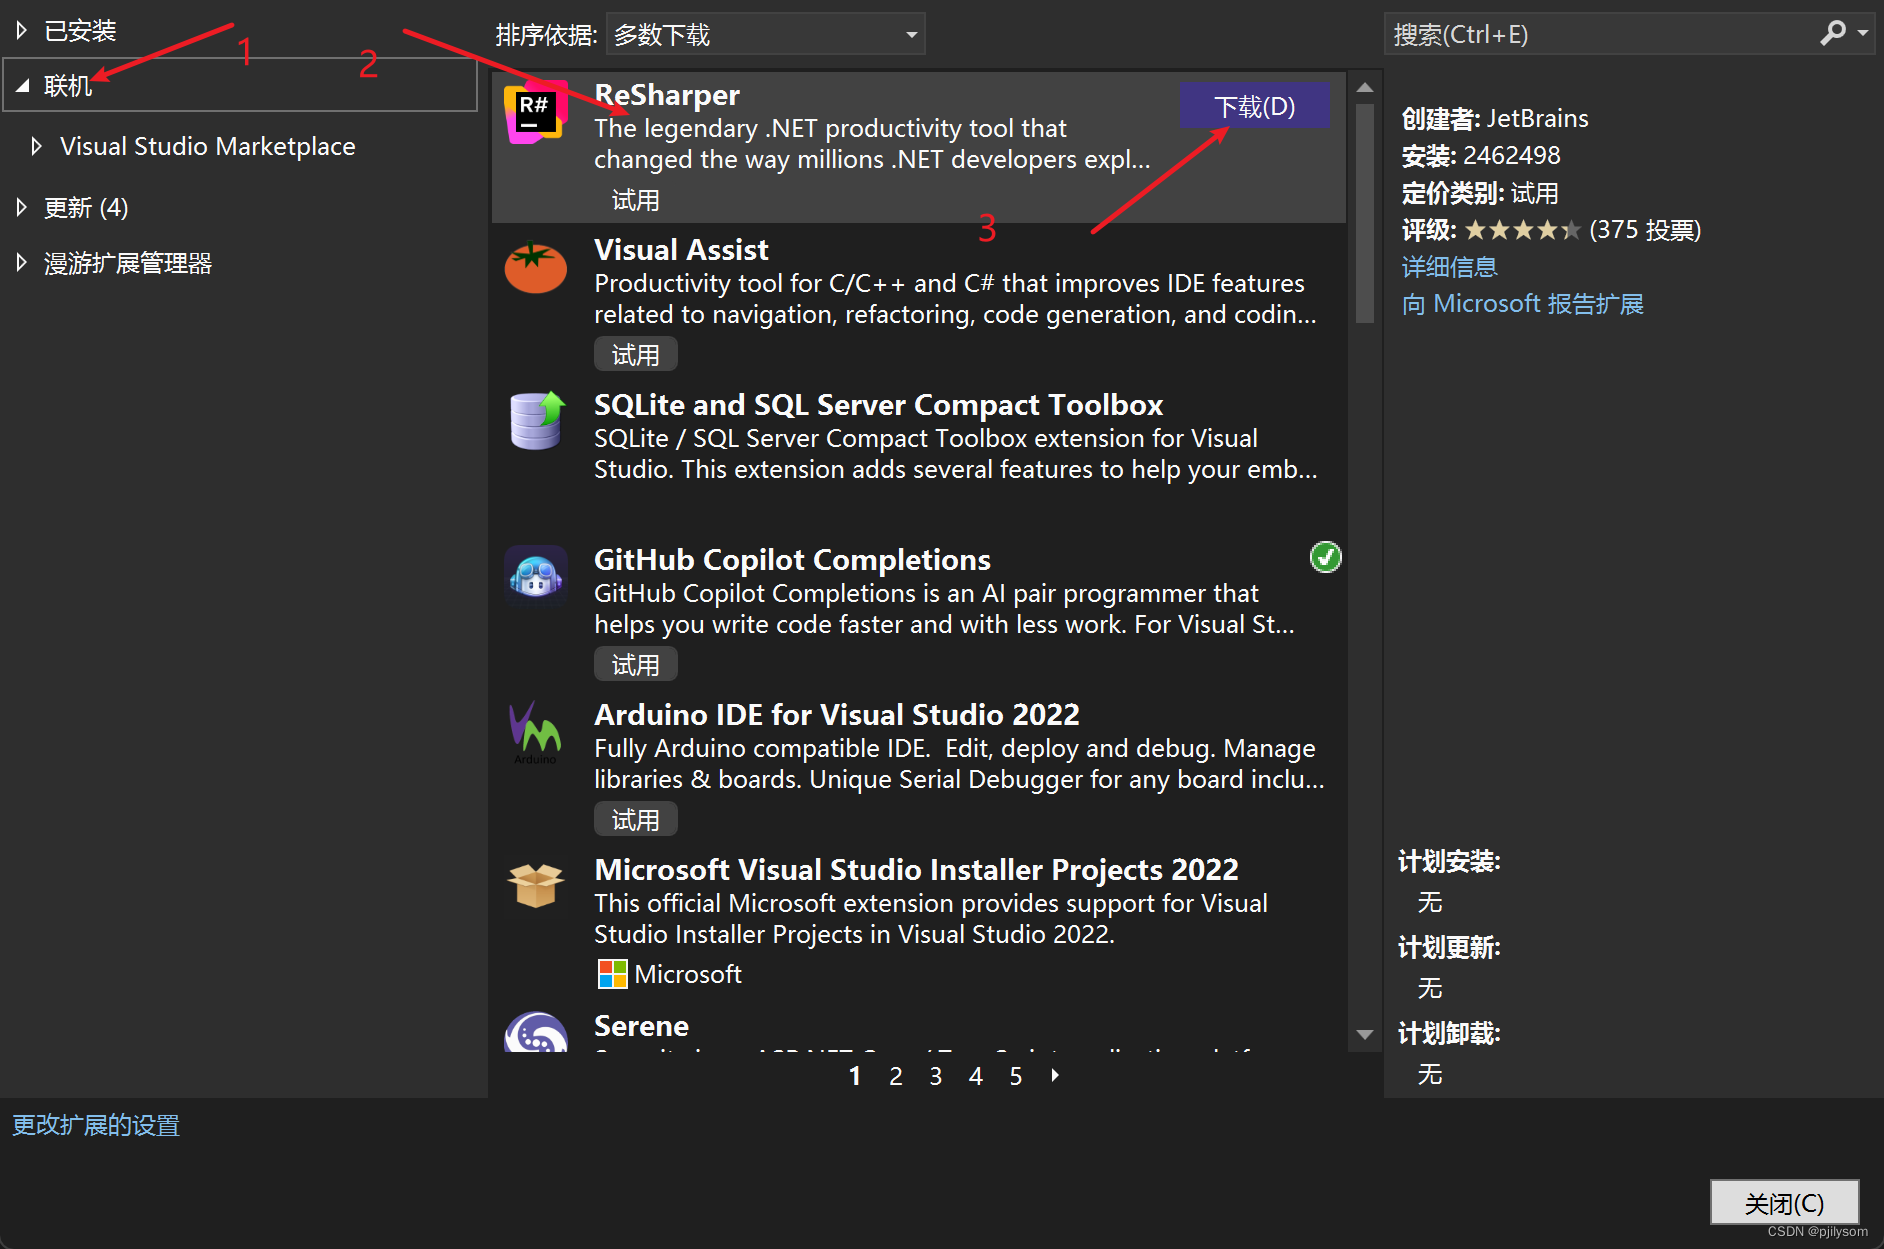Click the current page number 1

855,1076
